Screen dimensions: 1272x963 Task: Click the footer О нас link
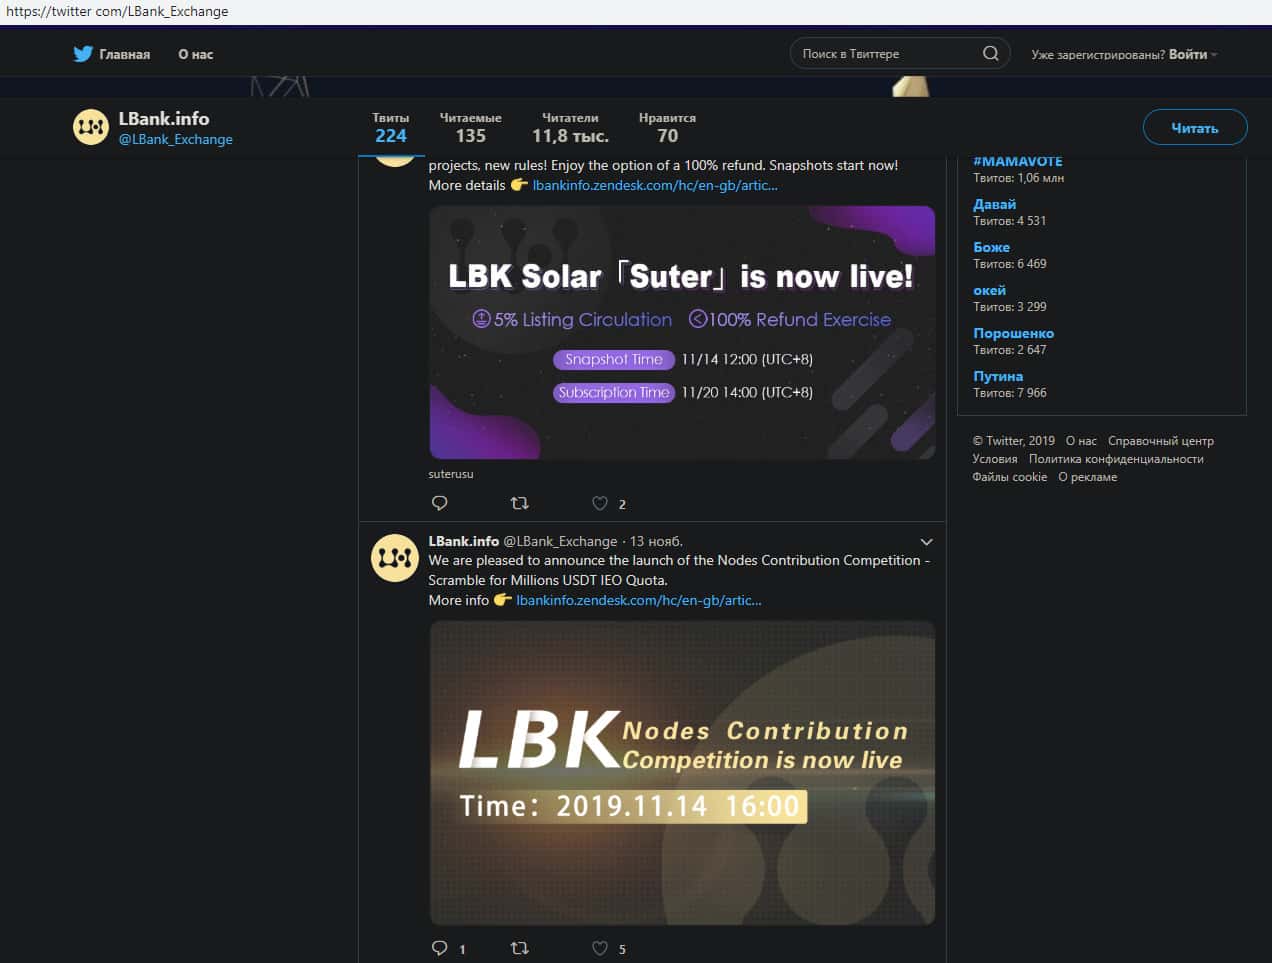tap(1081, 441)
